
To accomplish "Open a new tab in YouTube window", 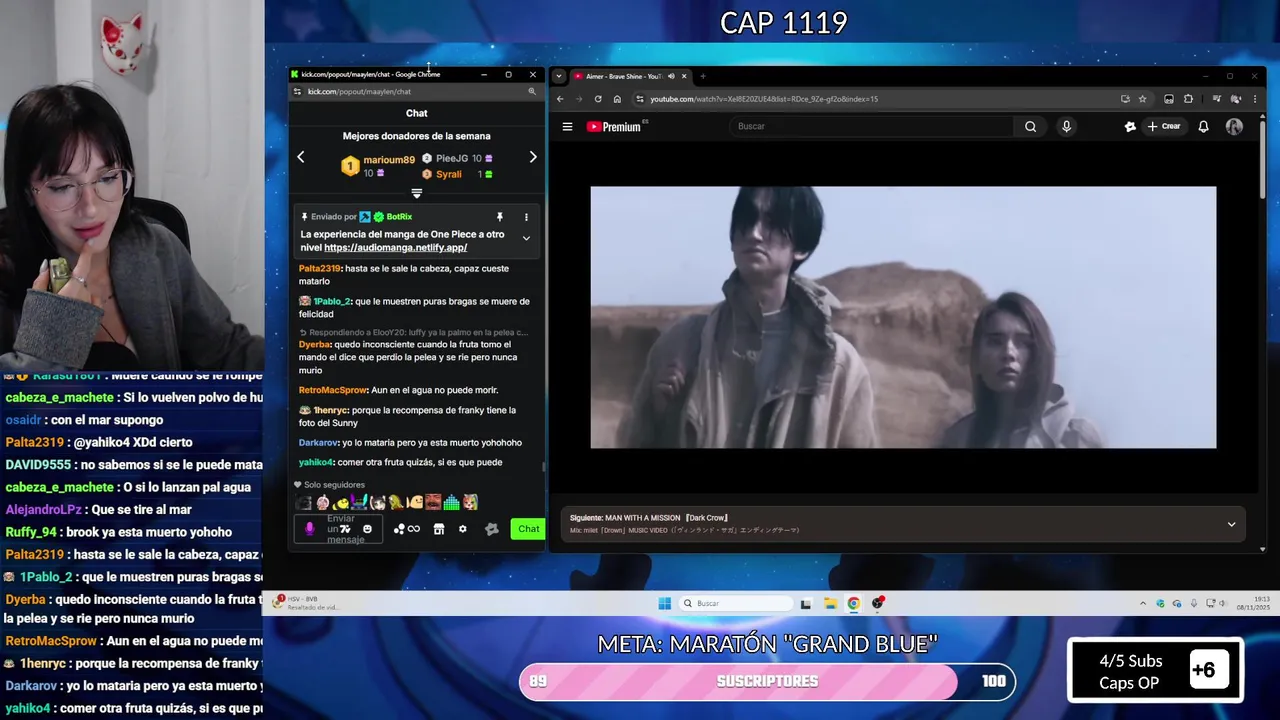I will [x=702, y=76].
